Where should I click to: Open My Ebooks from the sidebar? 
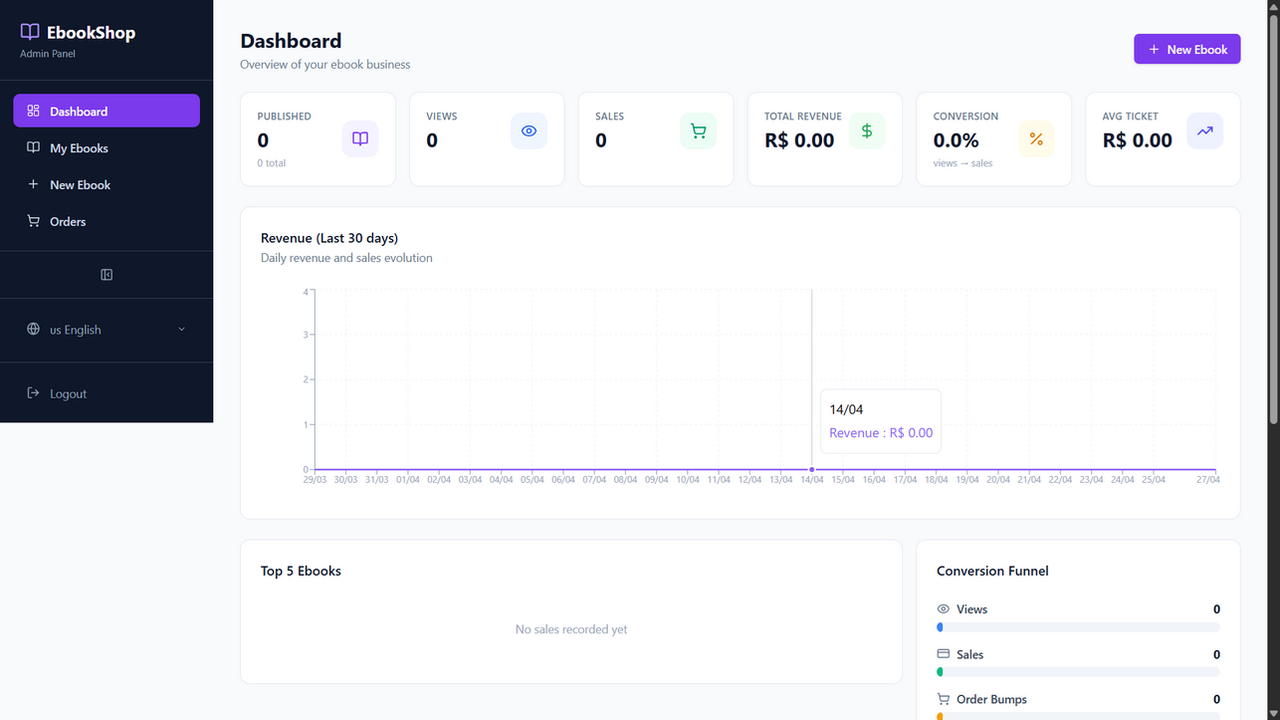click(x=107, y=148)
